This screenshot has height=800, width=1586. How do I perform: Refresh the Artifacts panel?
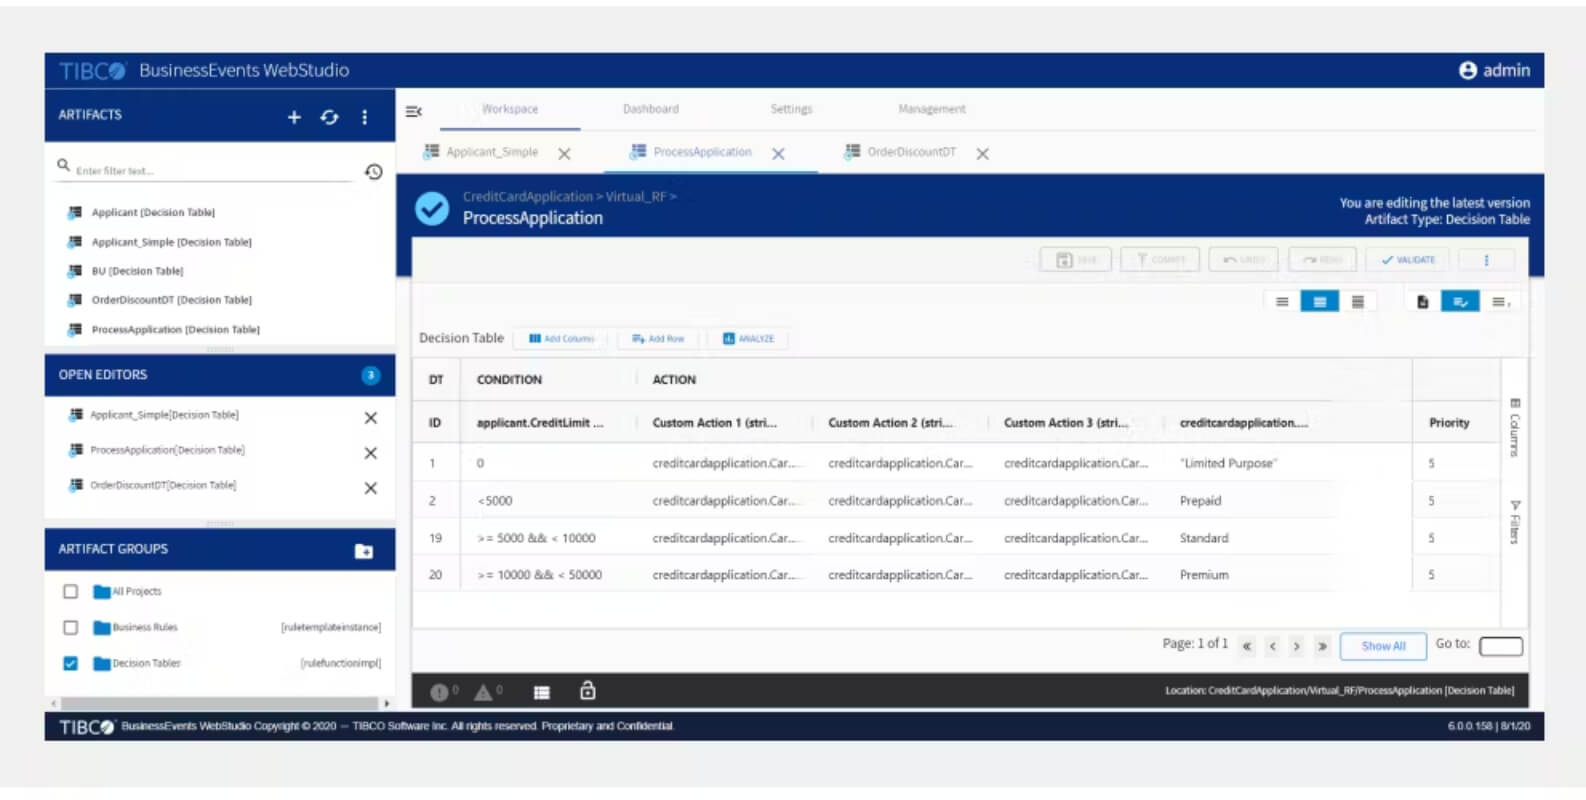click(329, 117)
